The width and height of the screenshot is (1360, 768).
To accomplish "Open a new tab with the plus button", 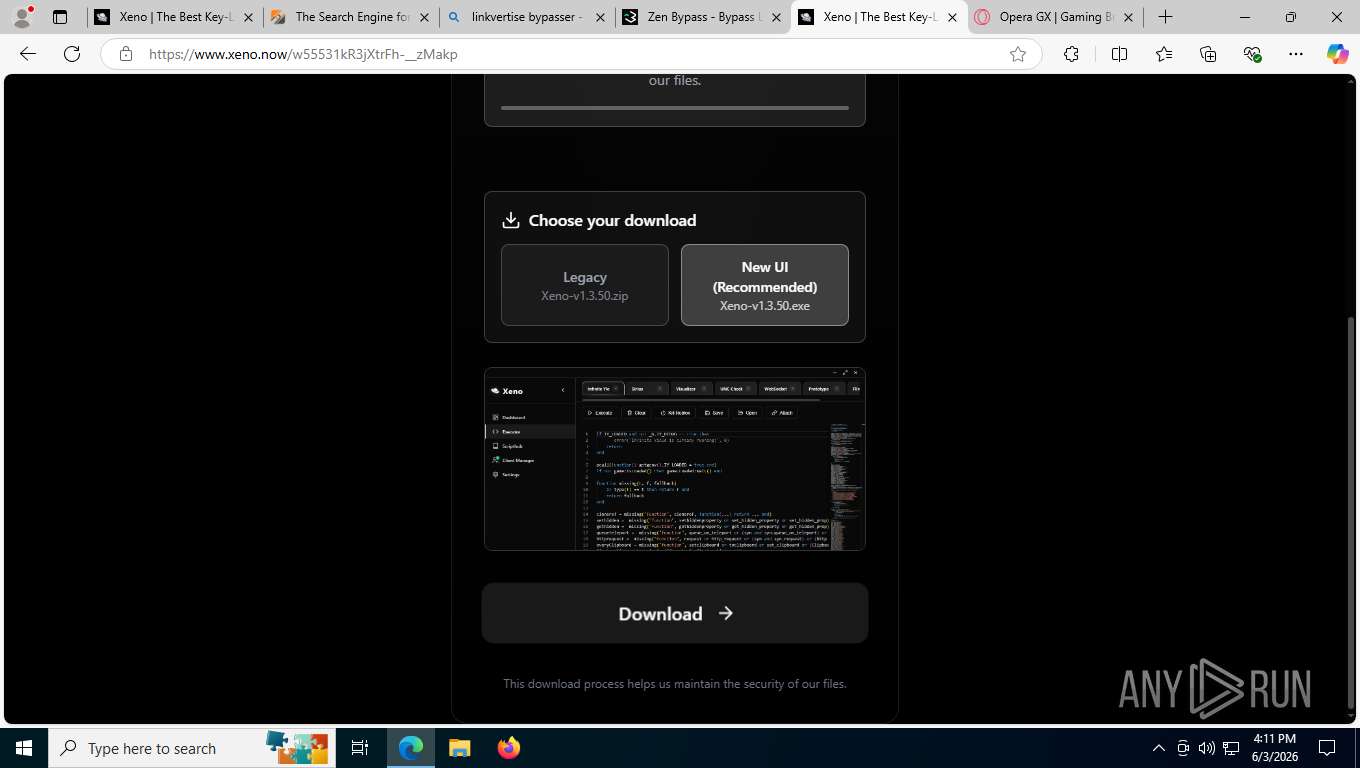I will [x=1165, y=17].
